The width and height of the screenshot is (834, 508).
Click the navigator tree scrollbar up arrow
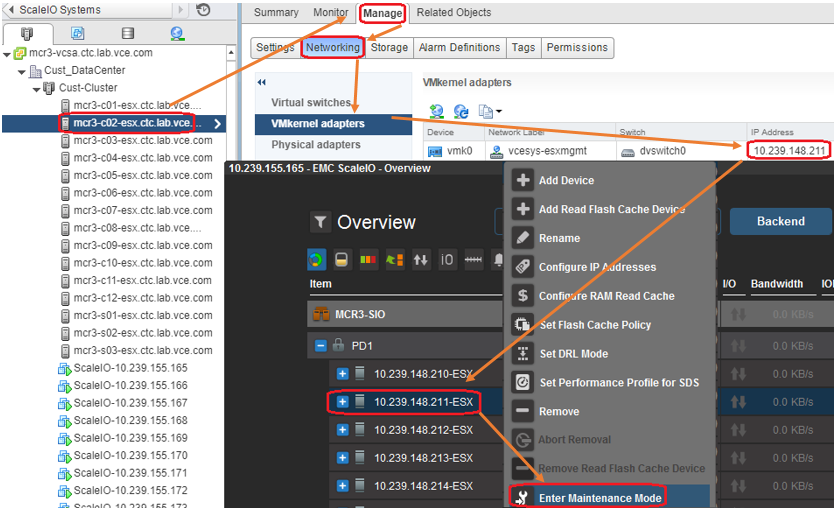point(231,53)
